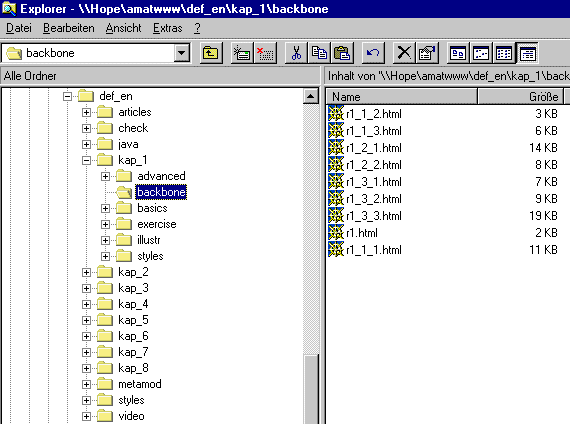Click the Paste clipboard icon
This screenshot has width=570, height=424.
[342, 53]
